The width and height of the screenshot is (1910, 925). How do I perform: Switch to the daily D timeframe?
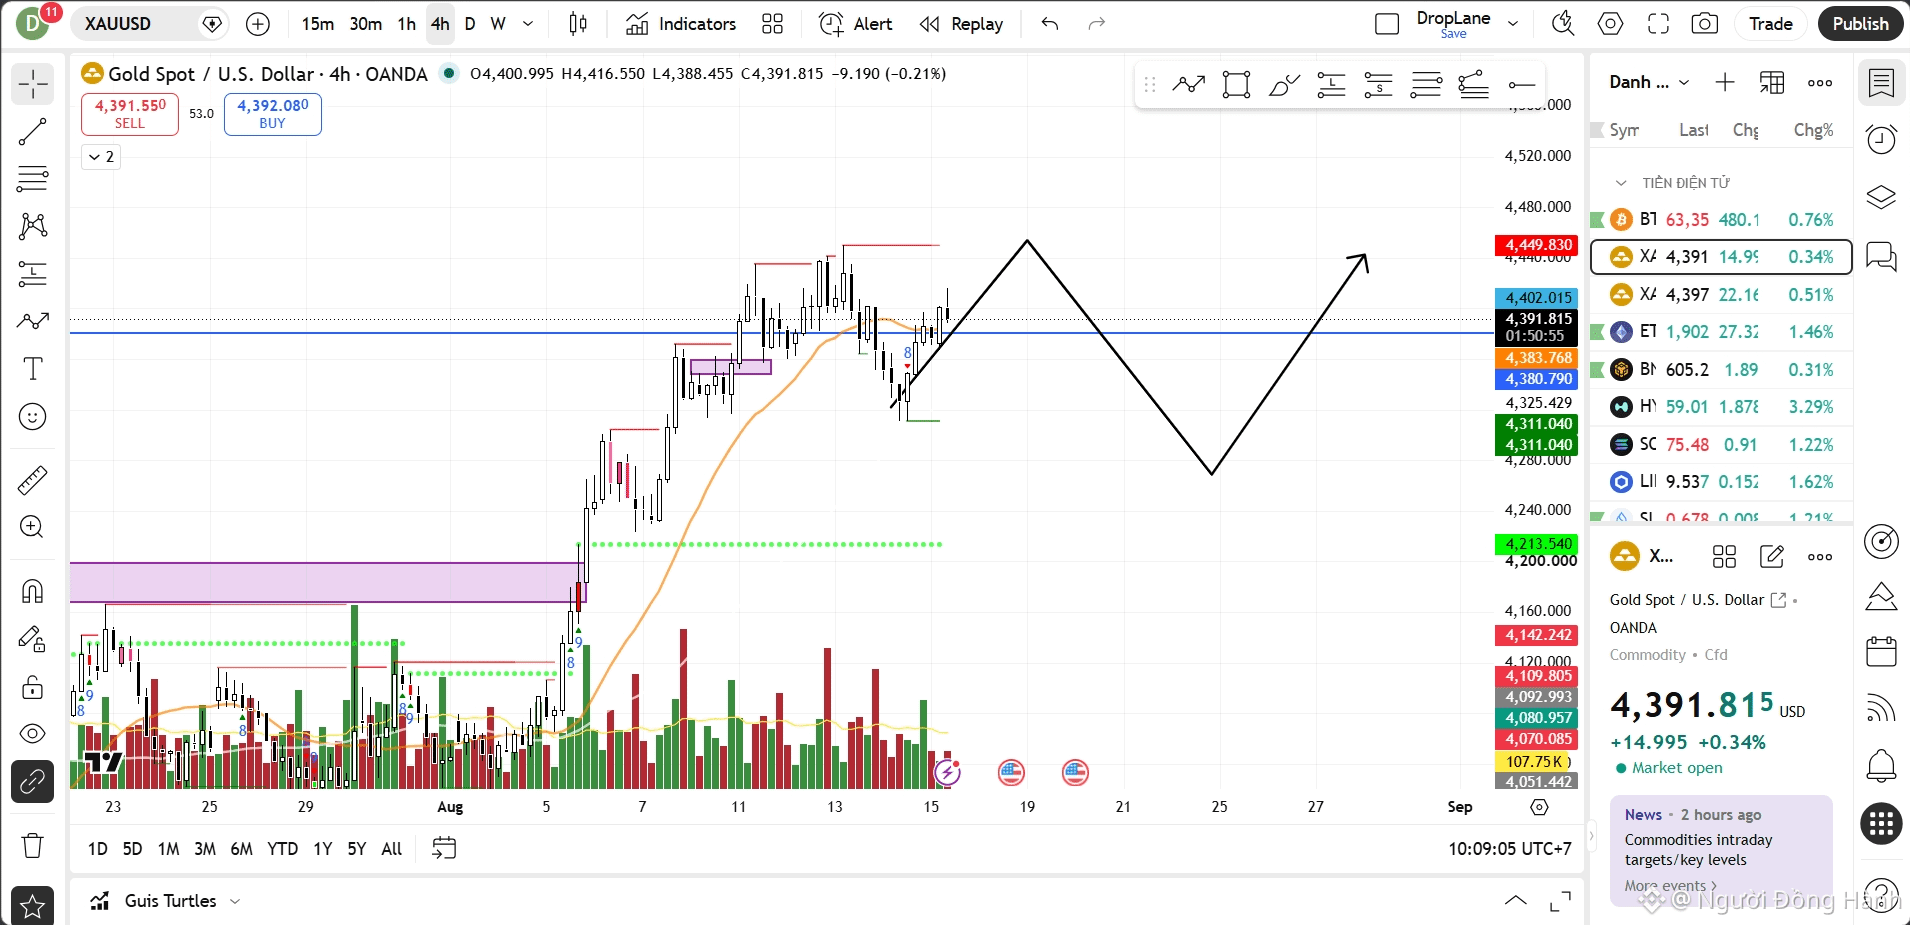tap(470, 24)
